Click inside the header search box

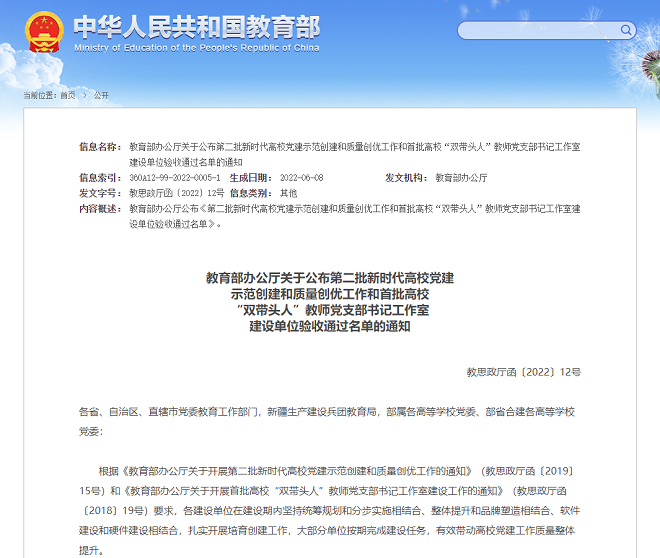tap(530, 30)
